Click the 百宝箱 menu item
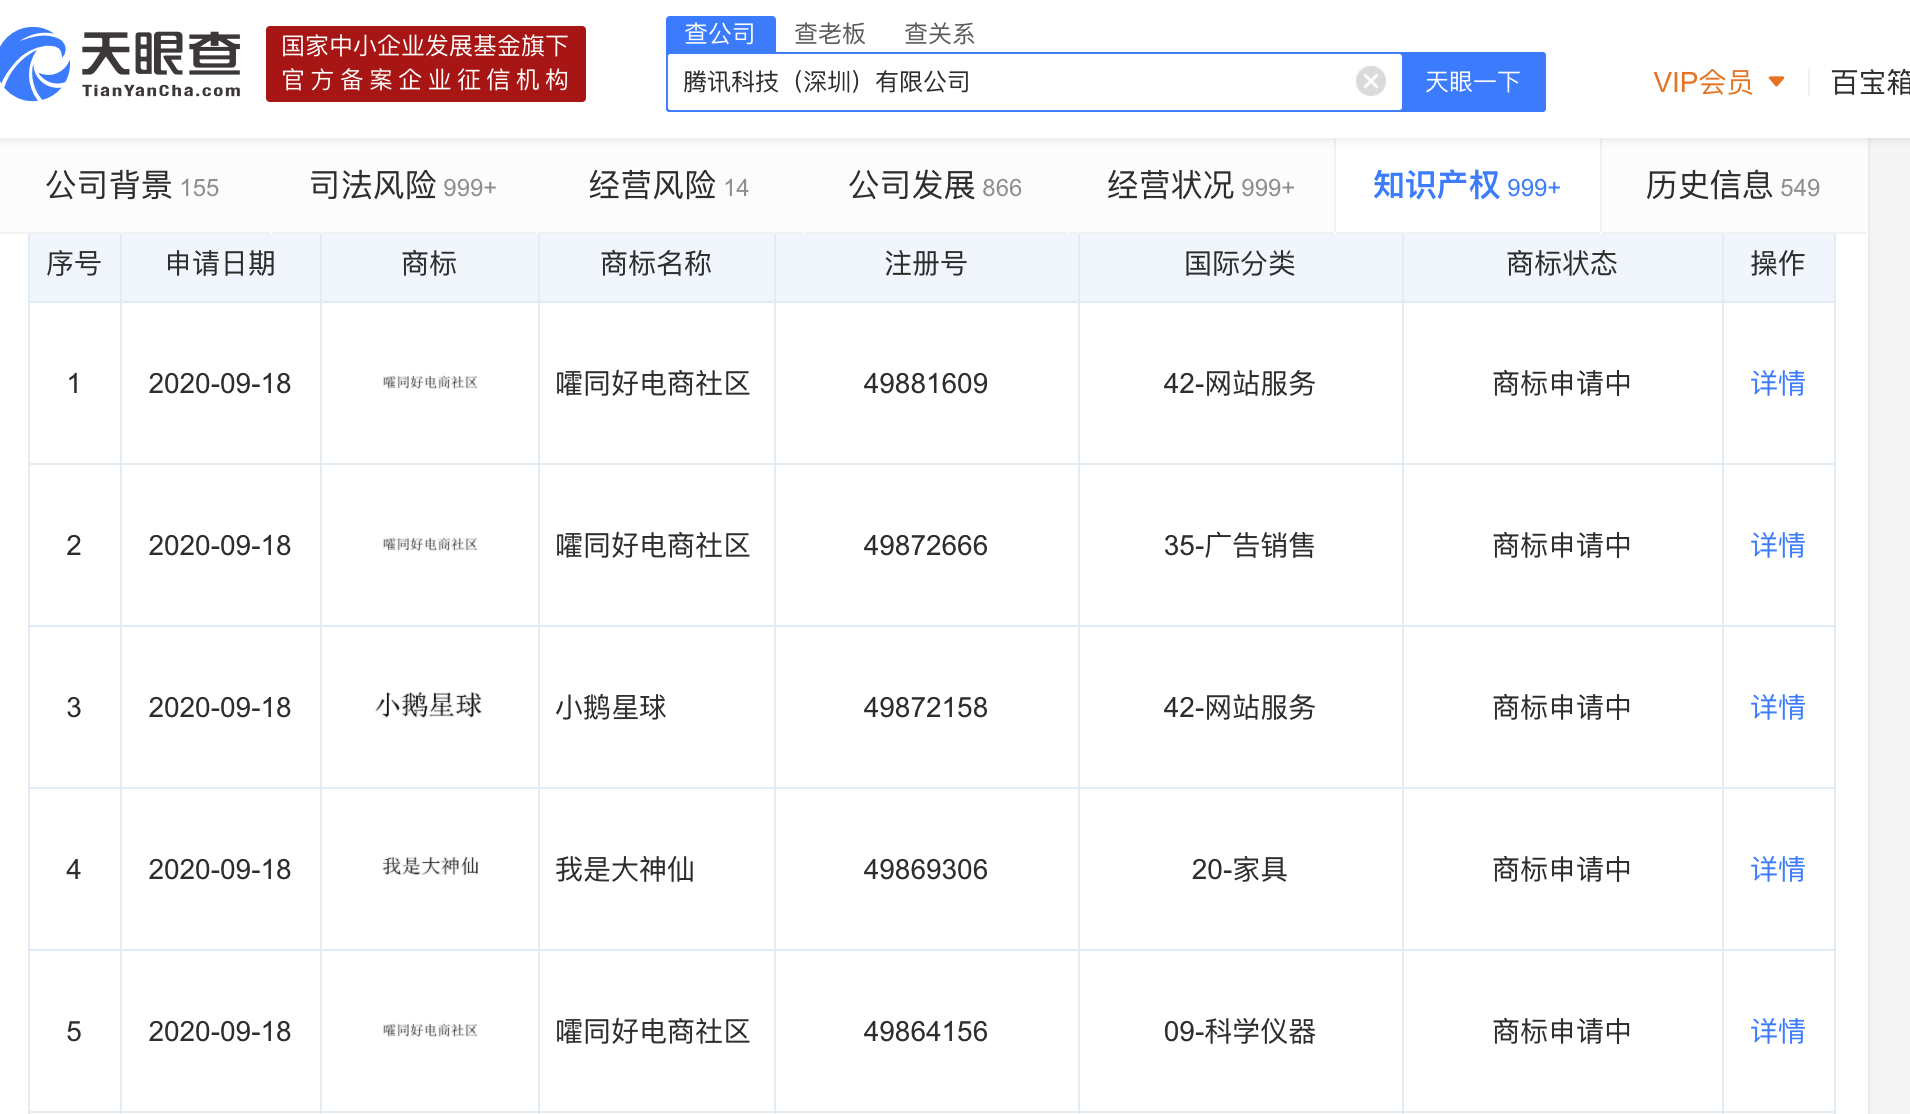This screenshot has height=1114, width=1910. click(x=1868, y=82)
